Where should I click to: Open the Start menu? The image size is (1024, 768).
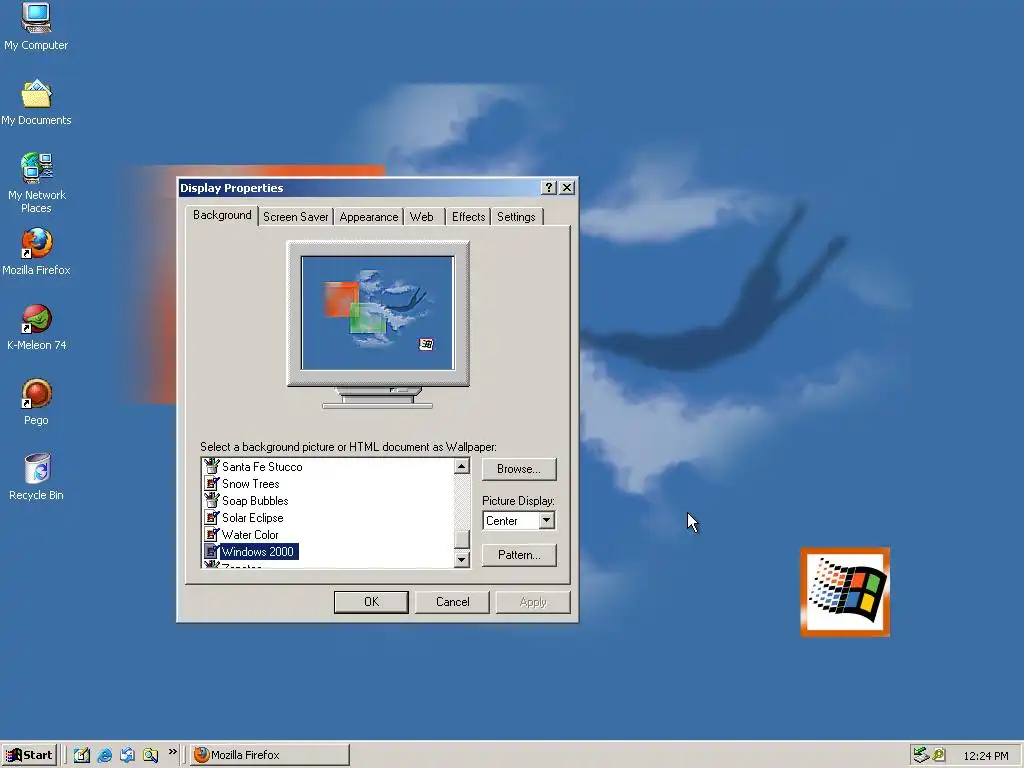[x=29, y=755]
